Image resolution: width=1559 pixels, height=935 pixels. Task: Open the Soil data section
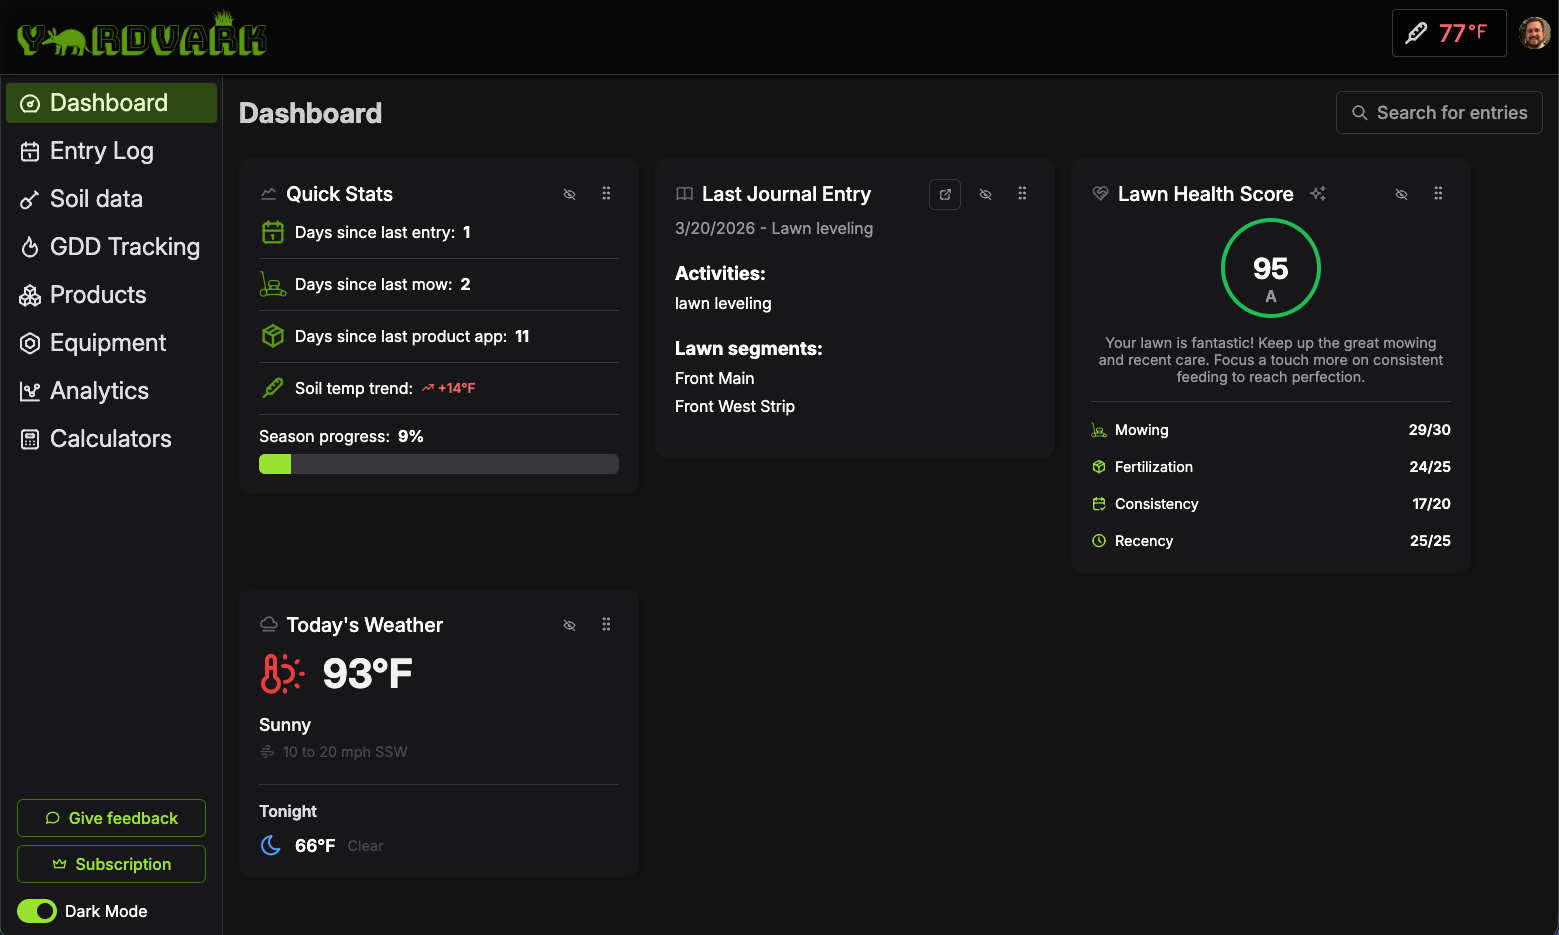click(x=96, y=198)
